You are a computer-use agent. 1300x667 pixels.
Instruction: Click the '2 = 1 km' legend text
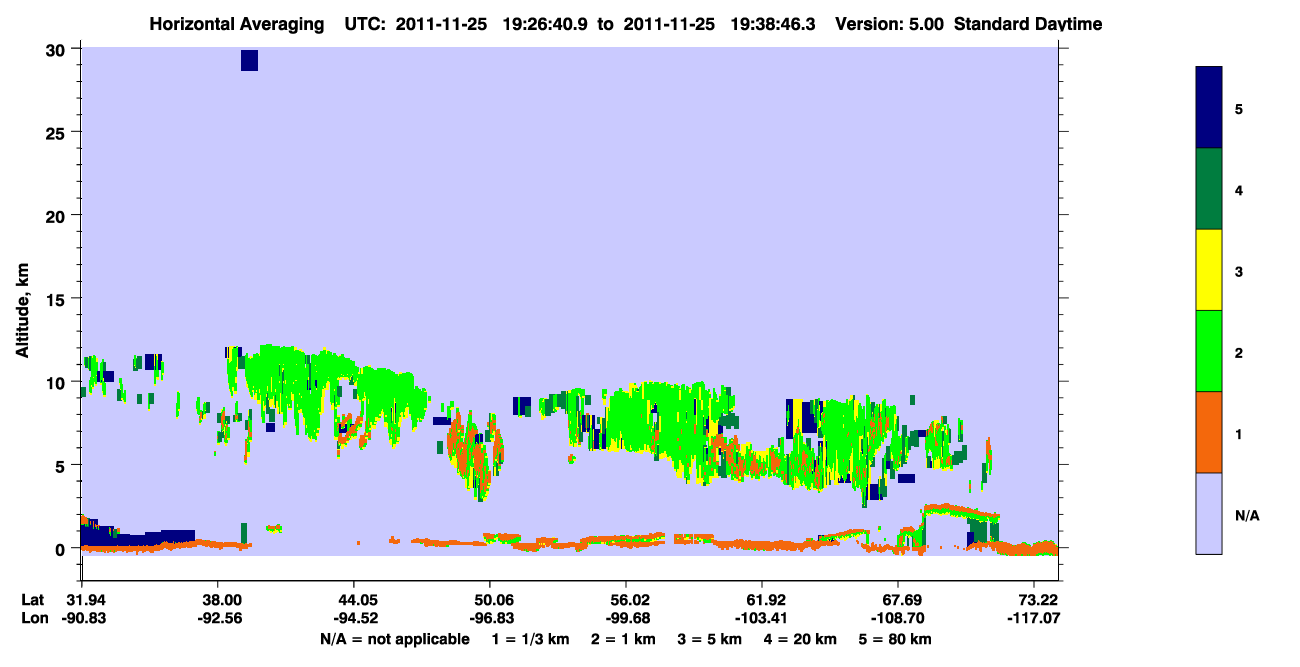coord(623,639)
